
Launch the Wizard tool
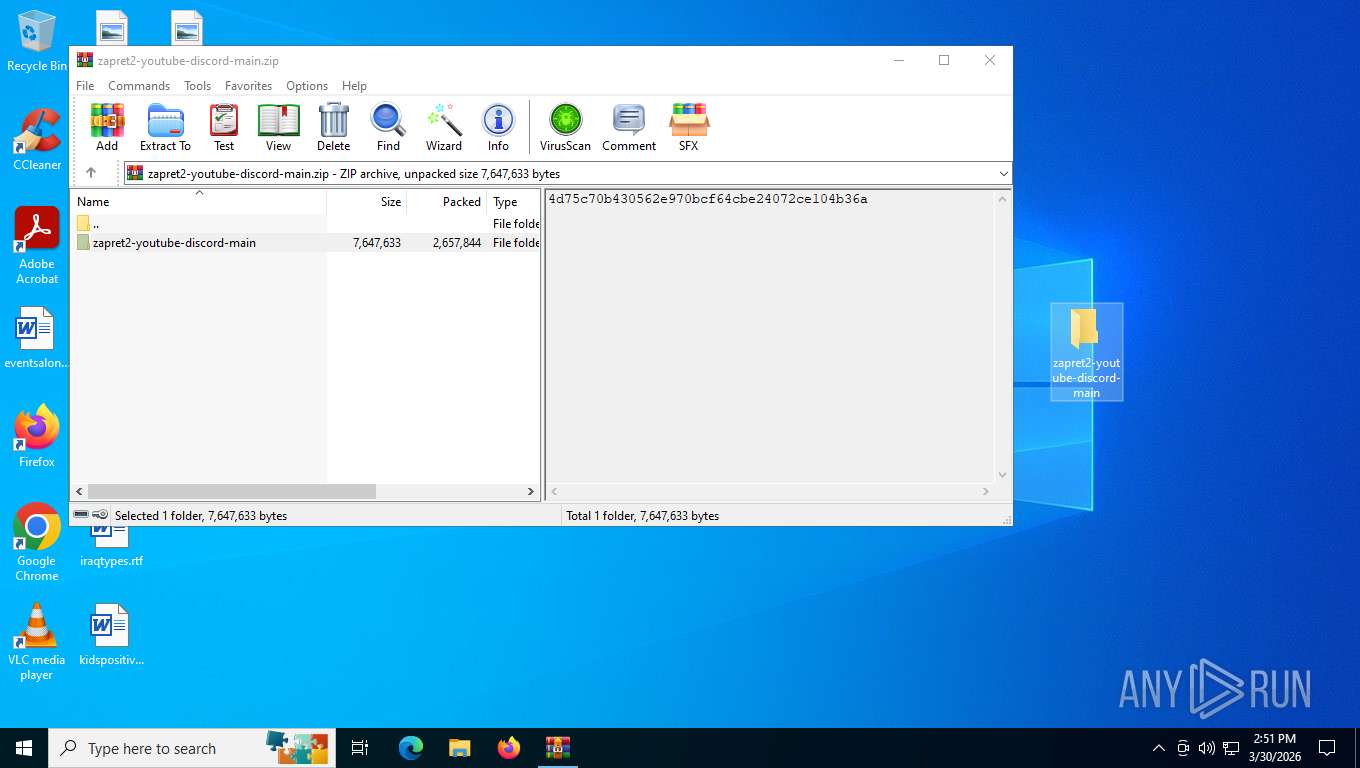(x=444, y=127)
